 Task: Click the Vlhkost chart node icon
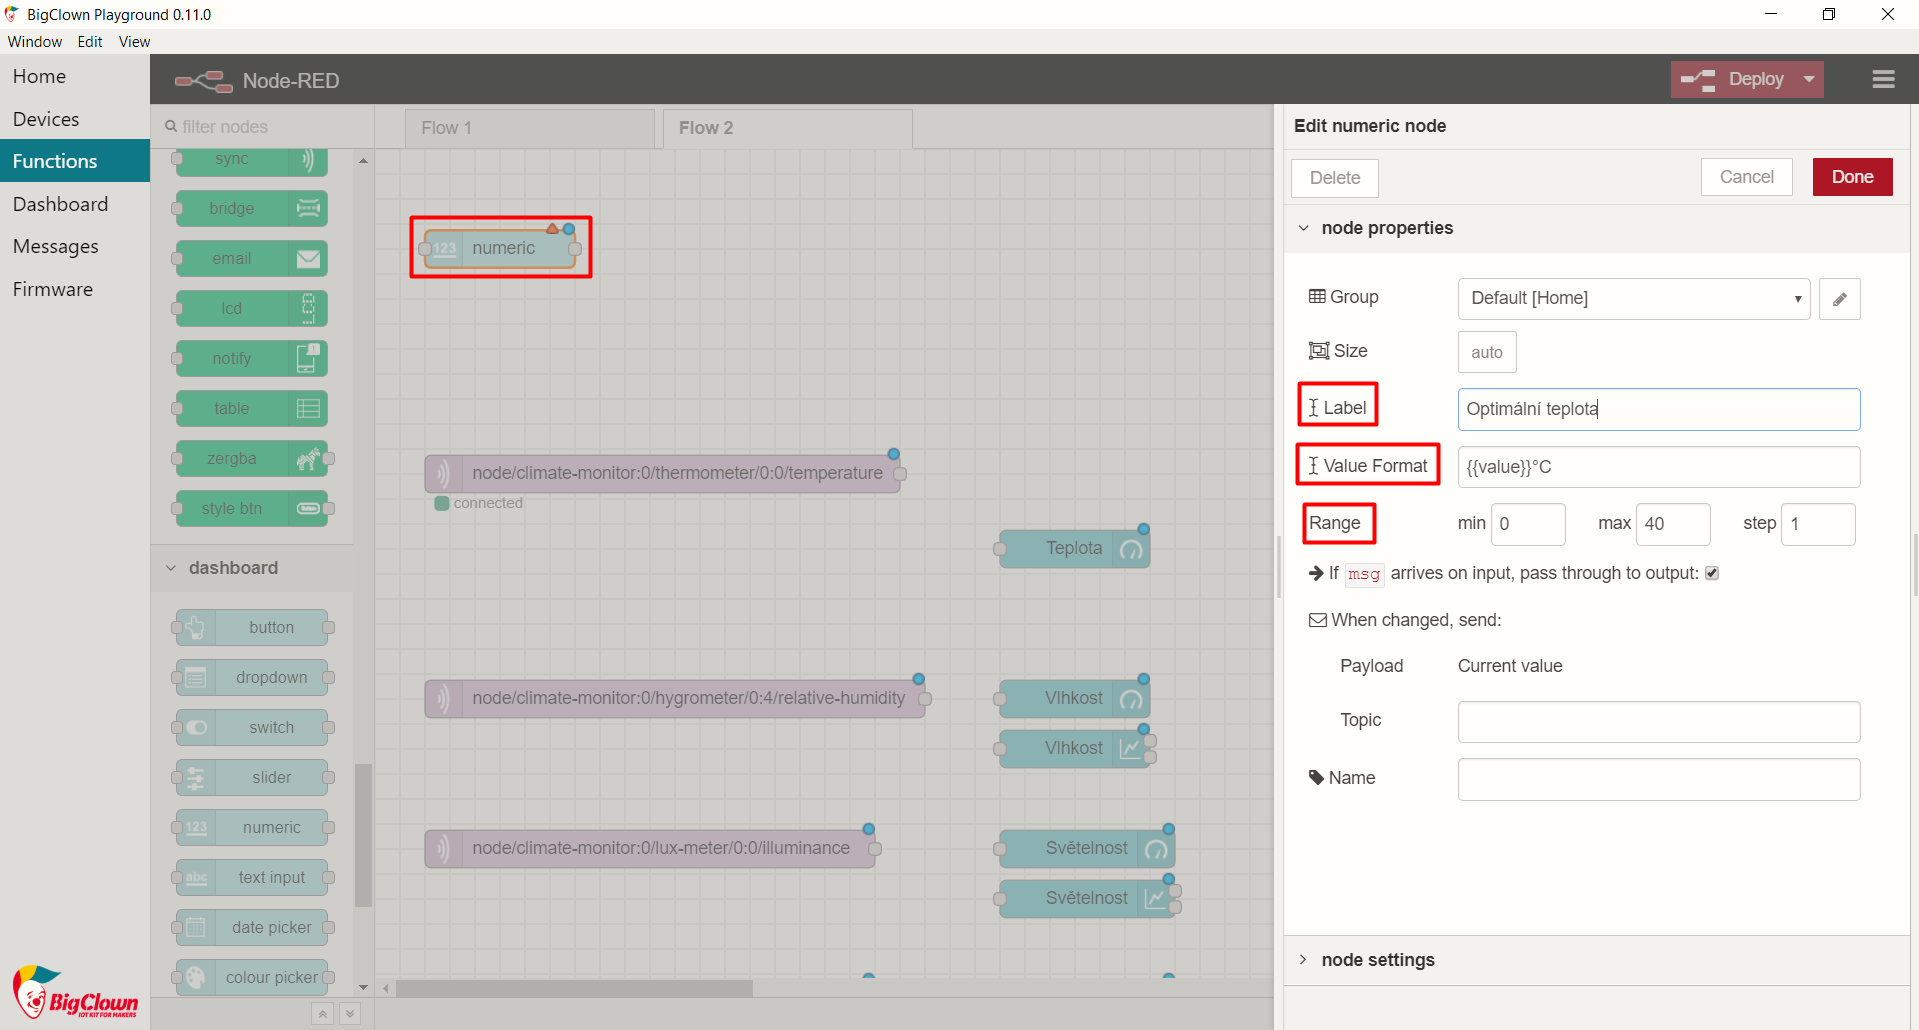(1131, 748)
